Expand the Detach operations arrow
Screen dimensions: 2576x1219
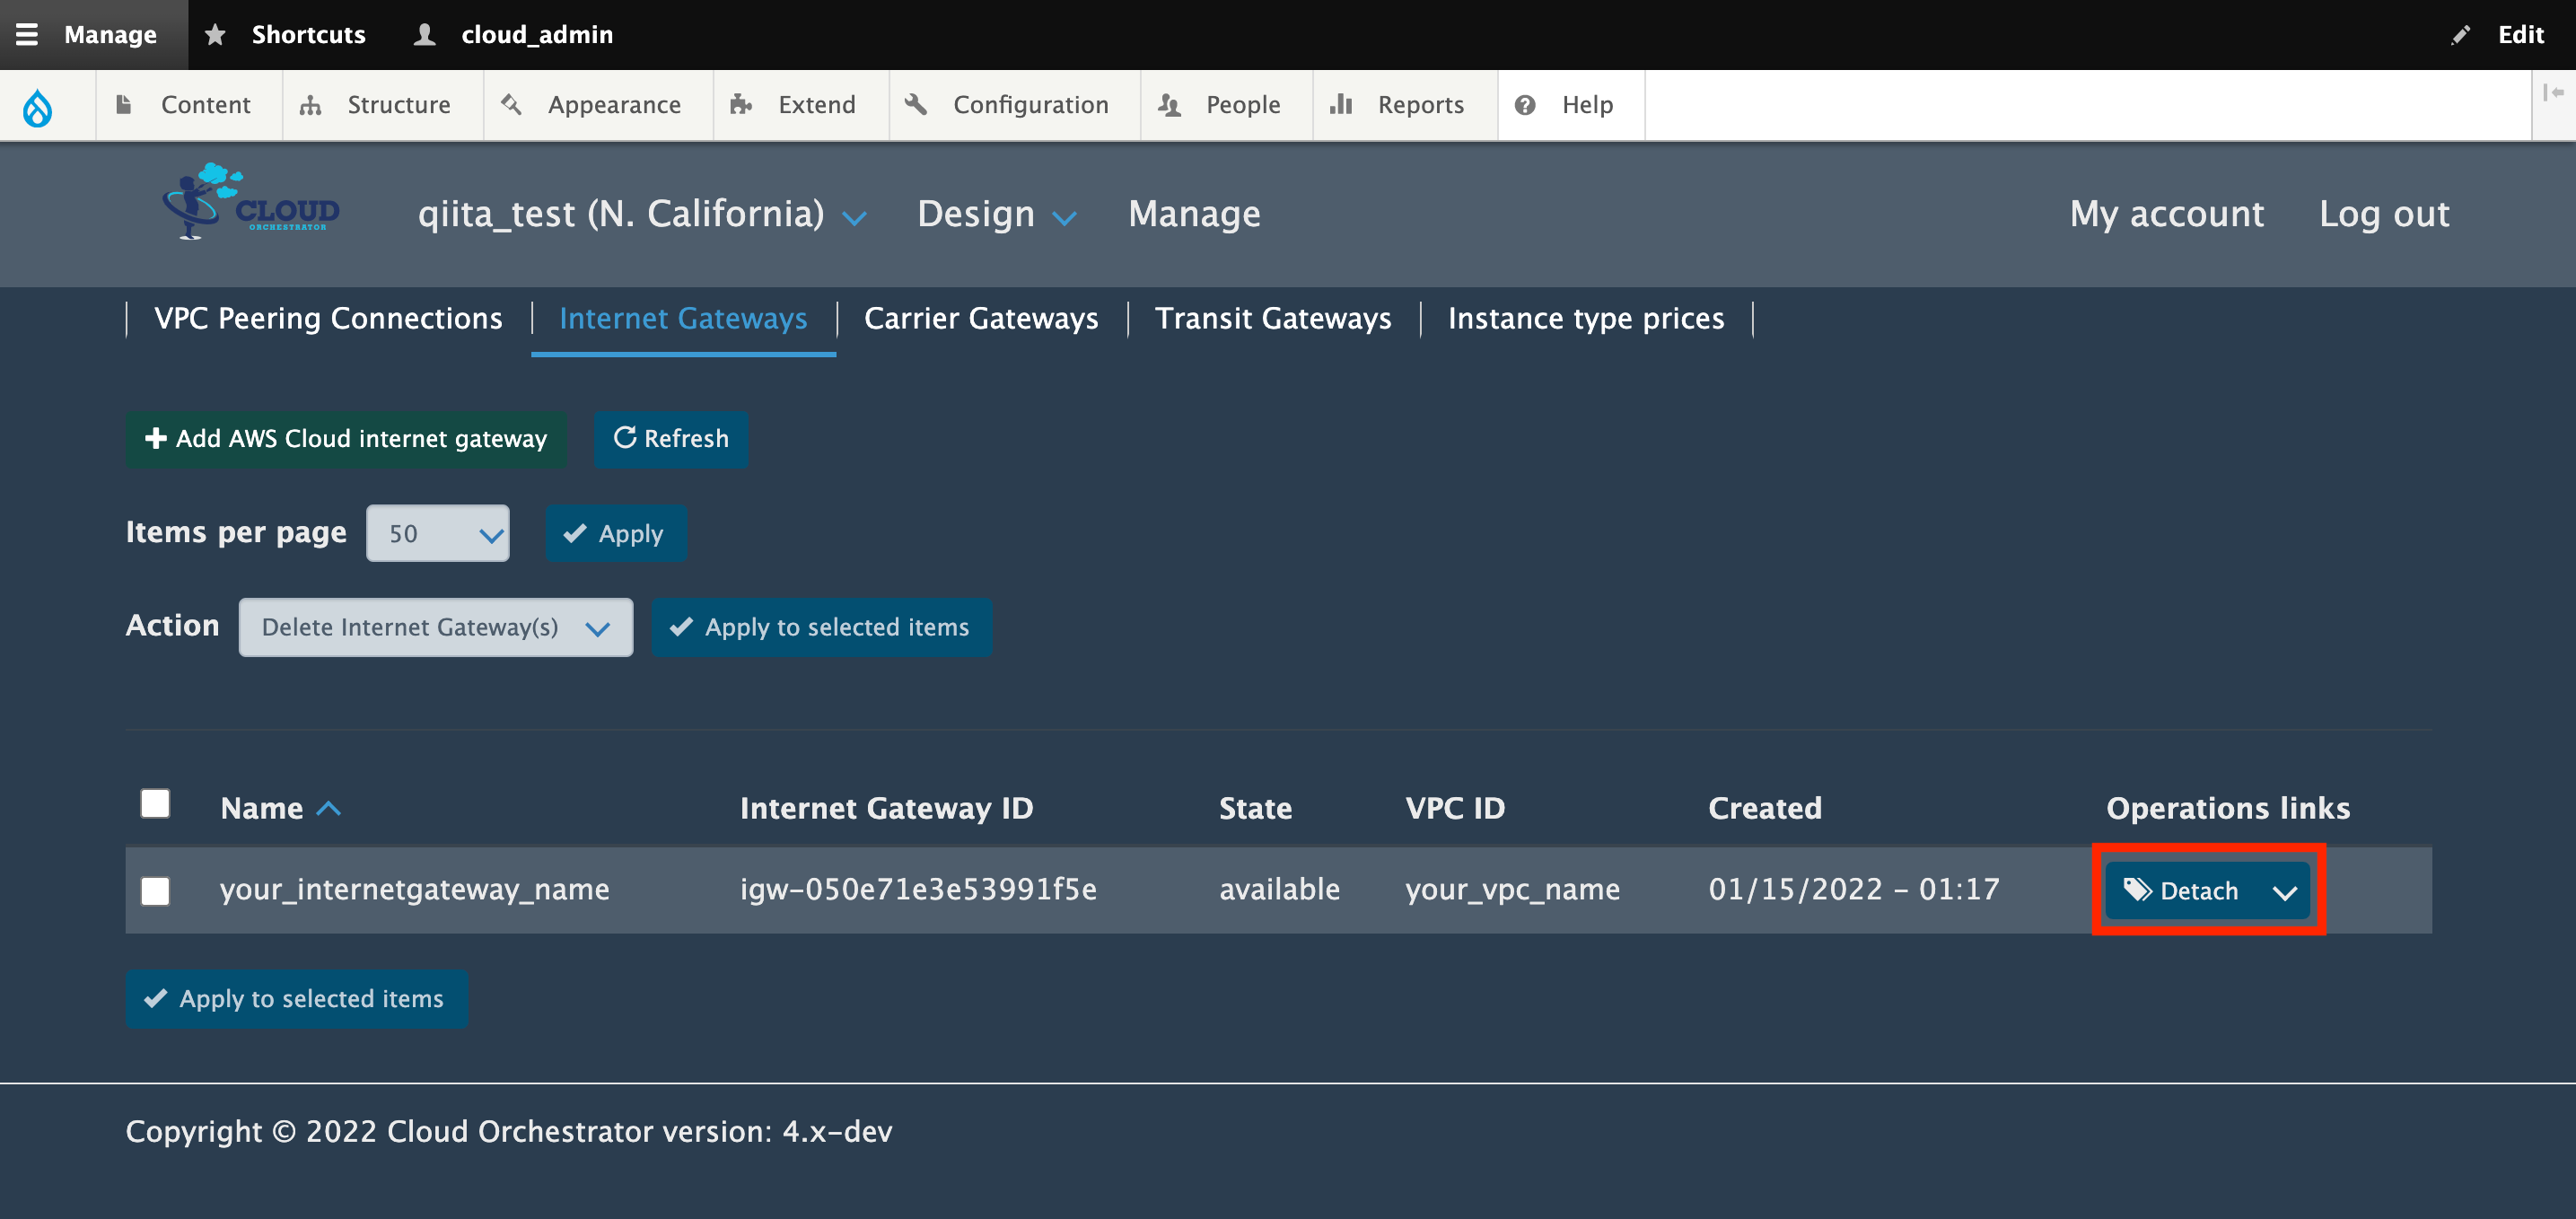(x=2284, y=891)
